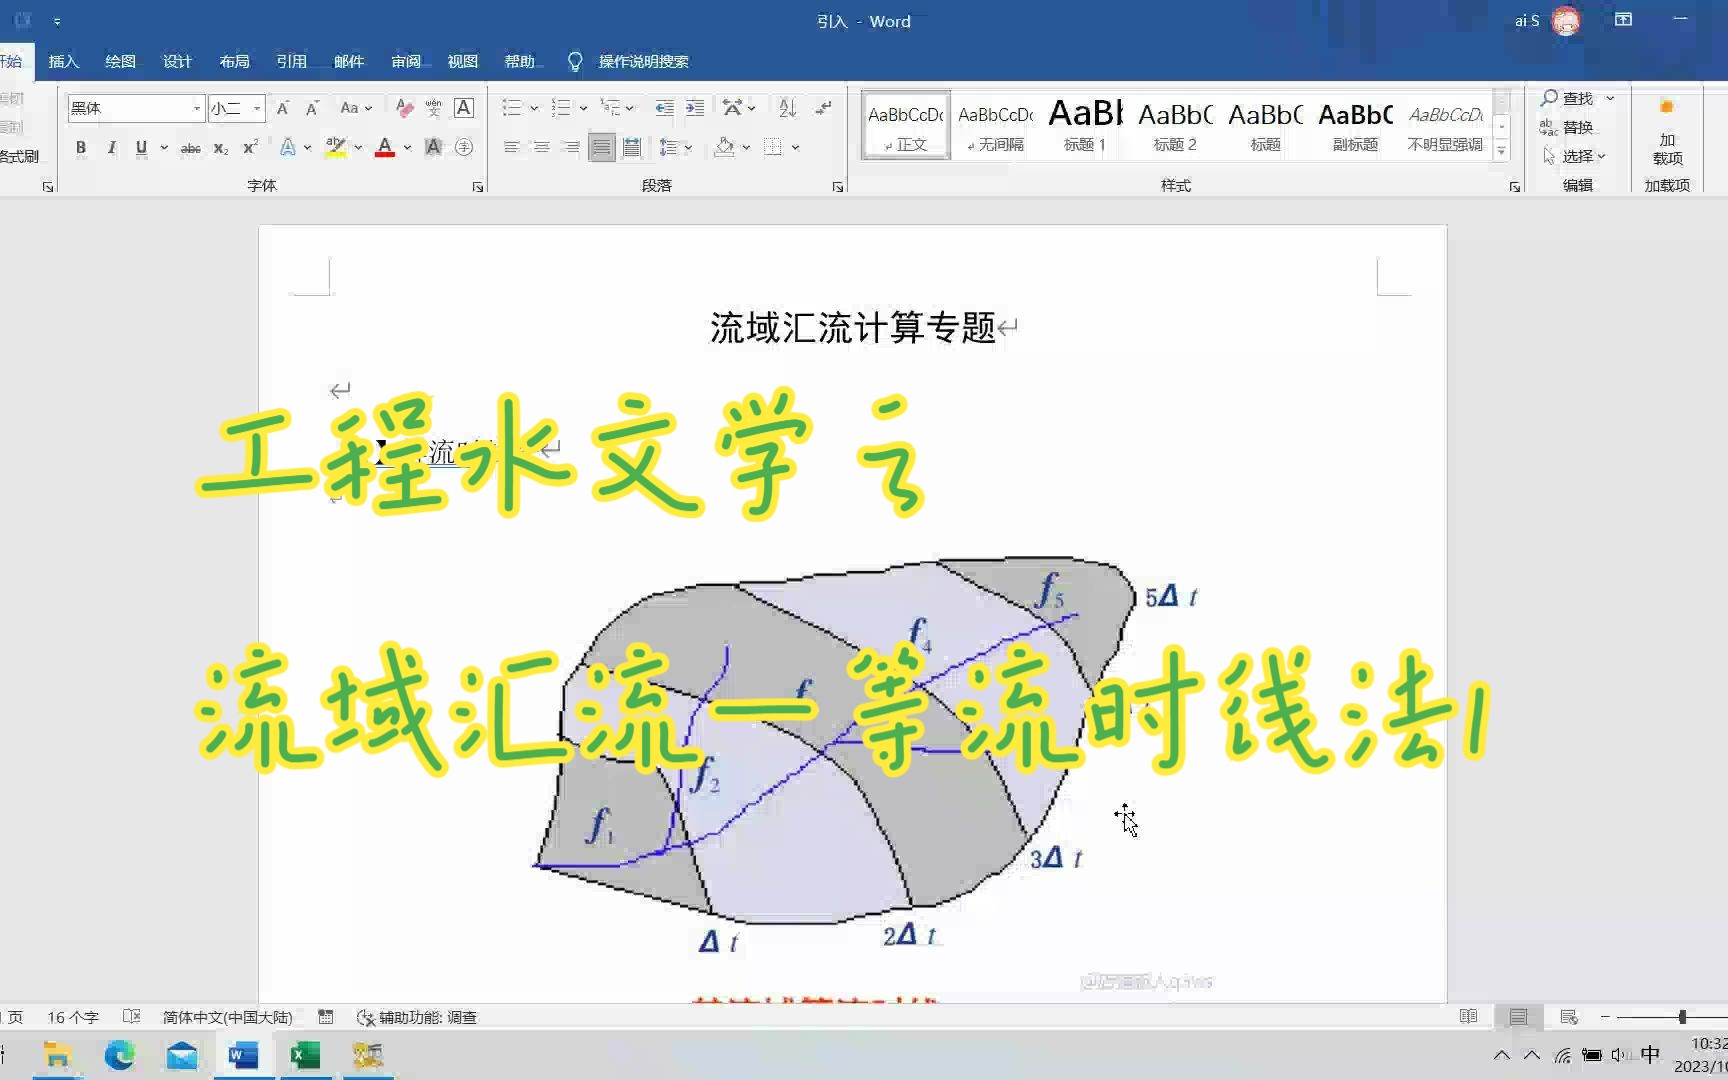
Task: Open the 视图 ribbon tab
Action: click(462, 61)
